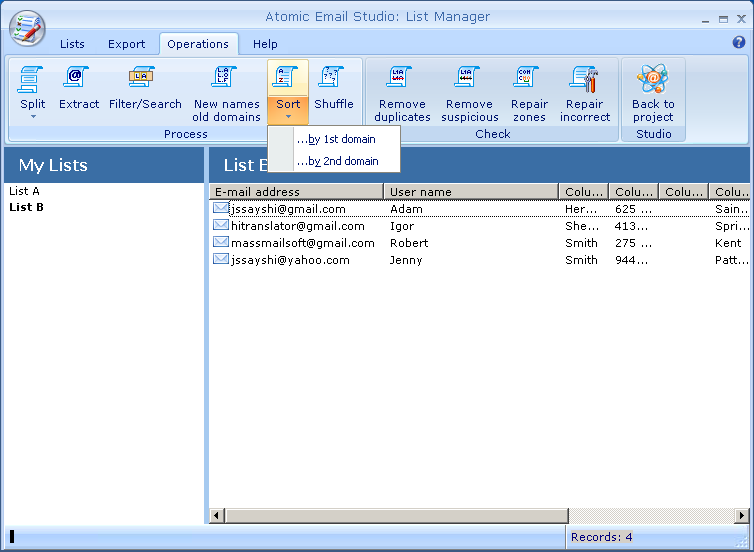Image resolution: width=754 pixels, height=552 pixels.
Task: Click the User name column header
Action: [x=471, y=191]
